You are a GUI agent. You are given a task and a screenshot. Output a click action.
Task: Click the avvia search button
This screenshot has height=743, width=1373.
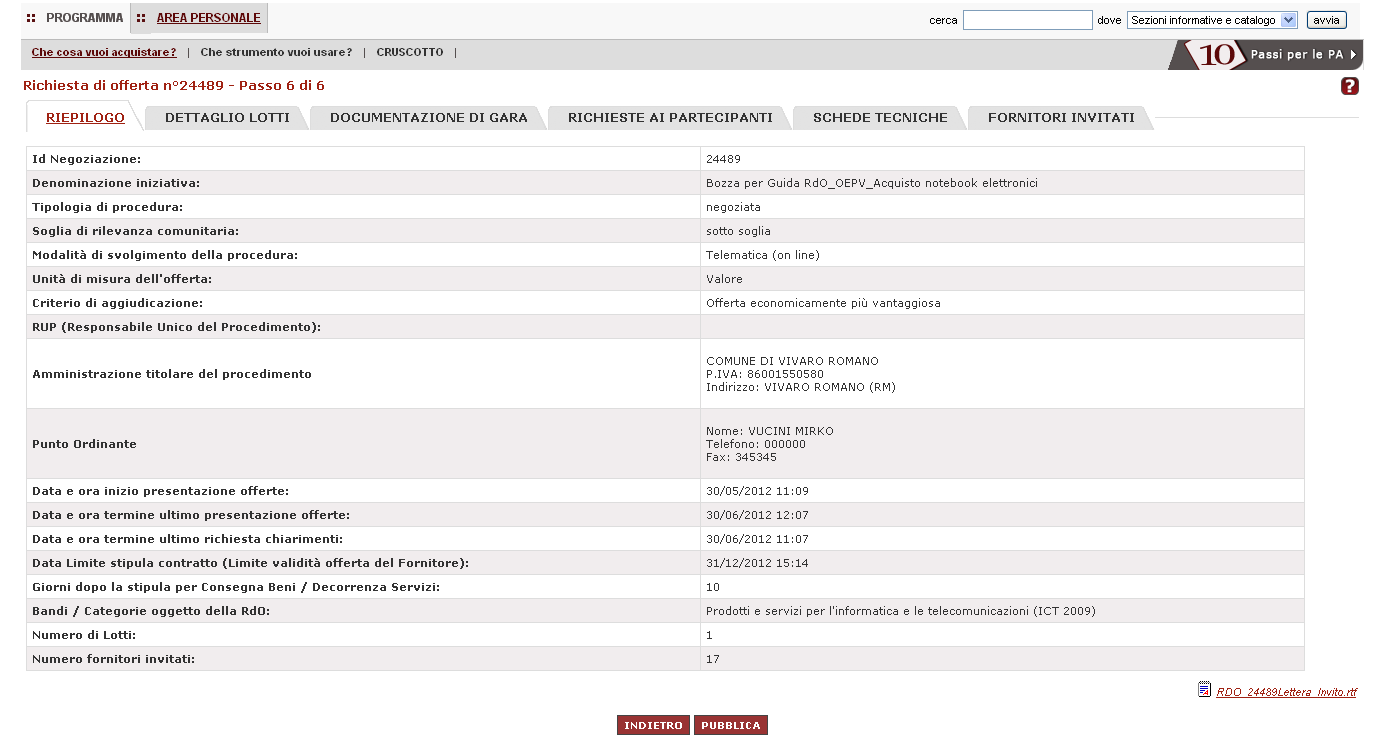pos(1326,20)
